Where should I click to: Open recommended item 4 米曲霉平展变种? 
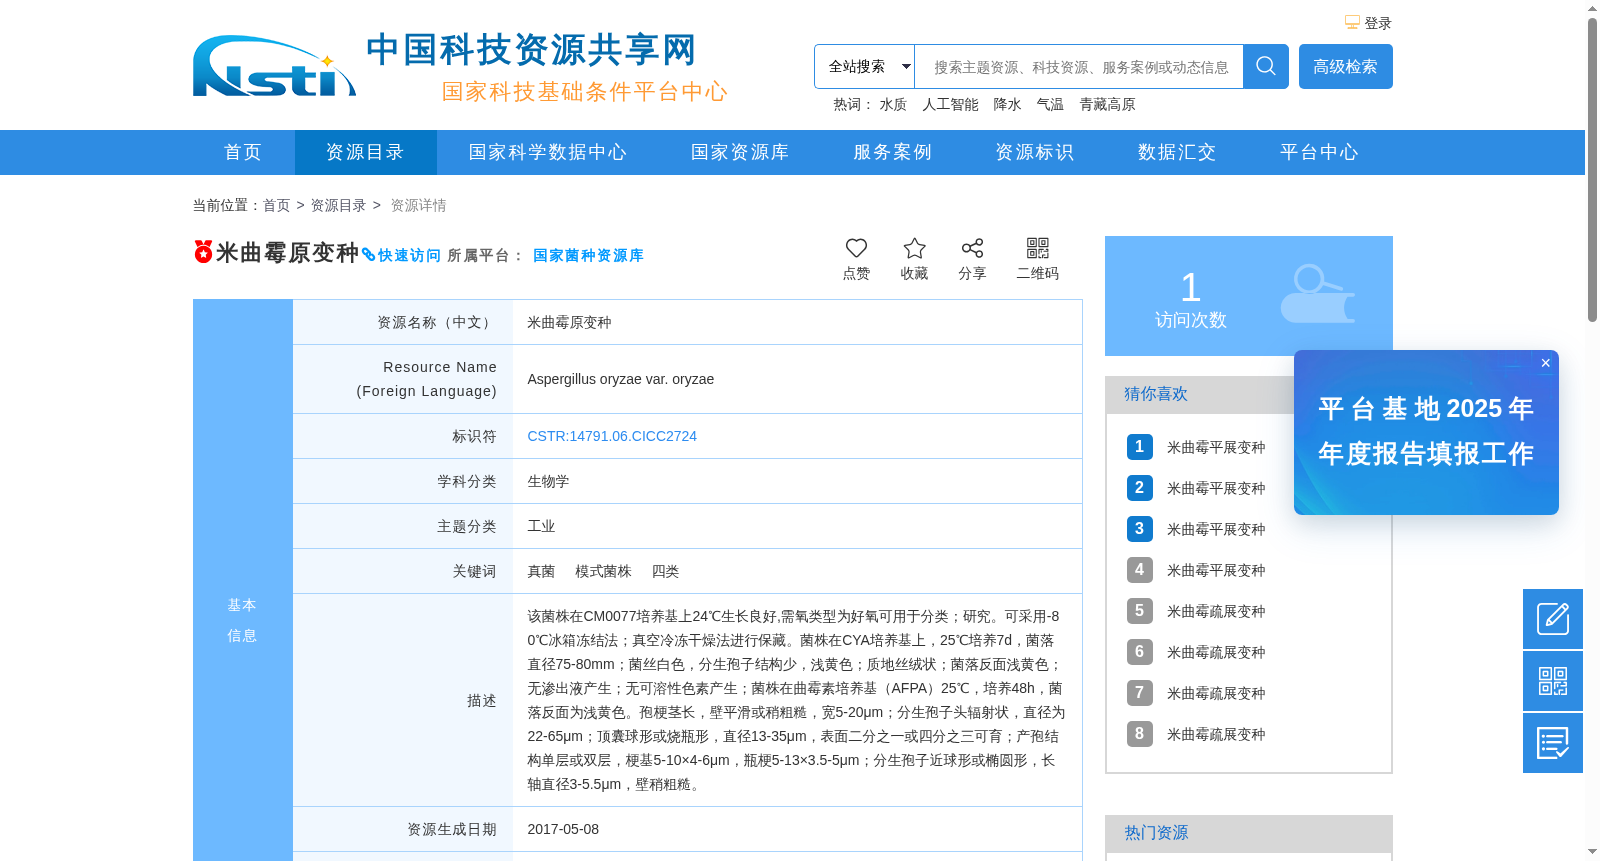coord(1216,570)
